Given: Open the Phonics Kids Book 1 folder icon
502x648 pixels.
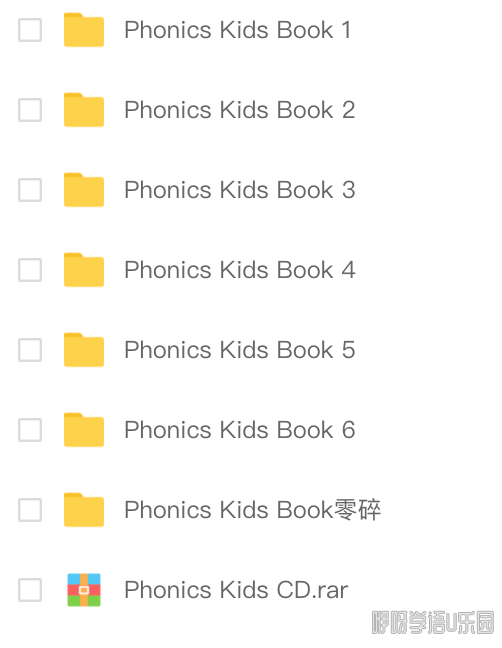Looking at the screenshot, I should [84, 30].
